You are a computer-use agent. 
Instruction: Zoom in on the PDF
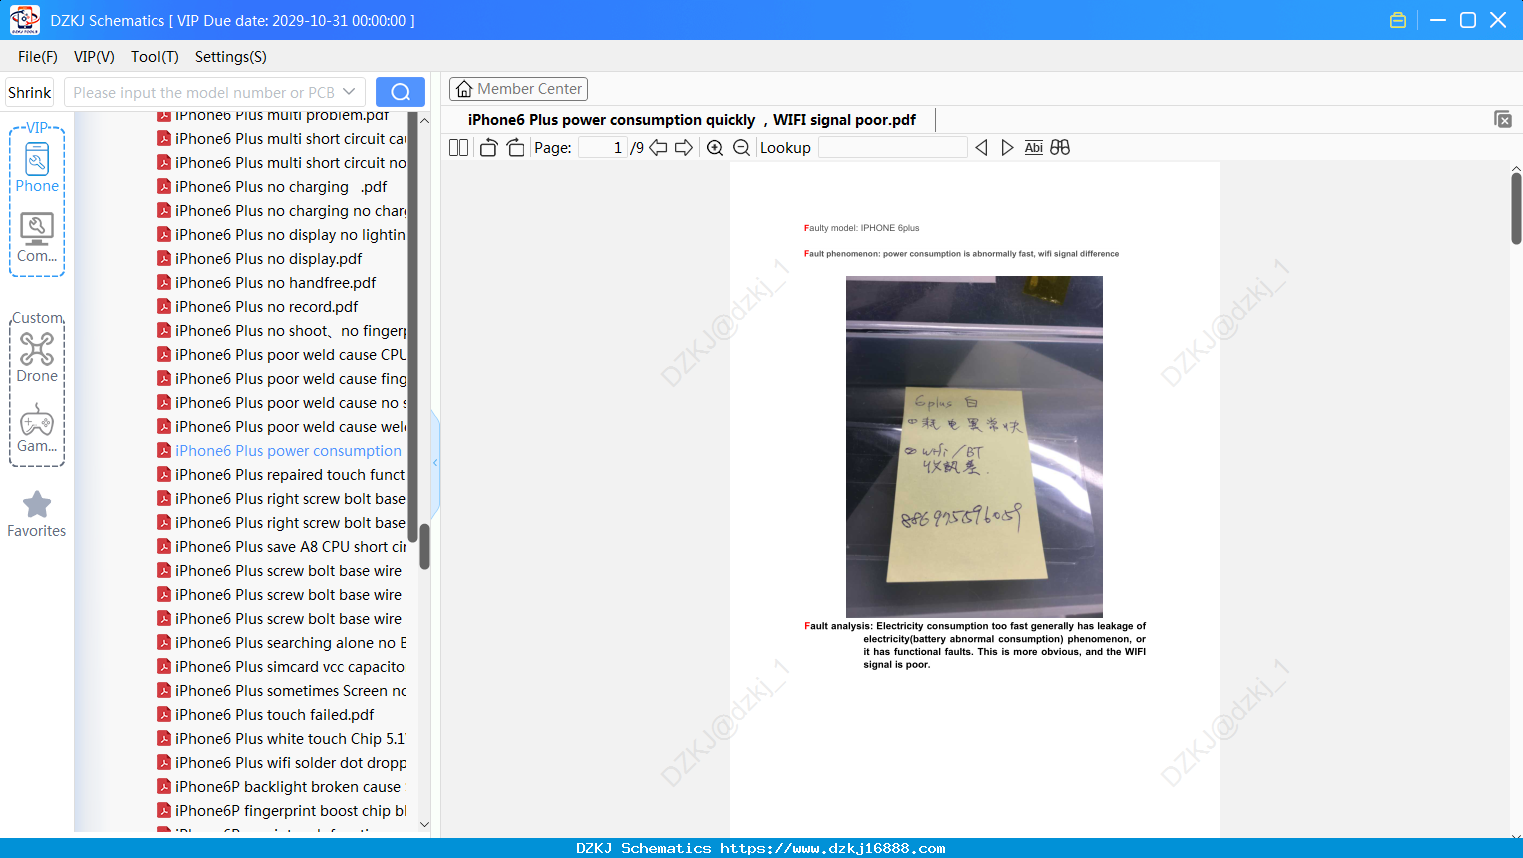(x=715, y=148)
